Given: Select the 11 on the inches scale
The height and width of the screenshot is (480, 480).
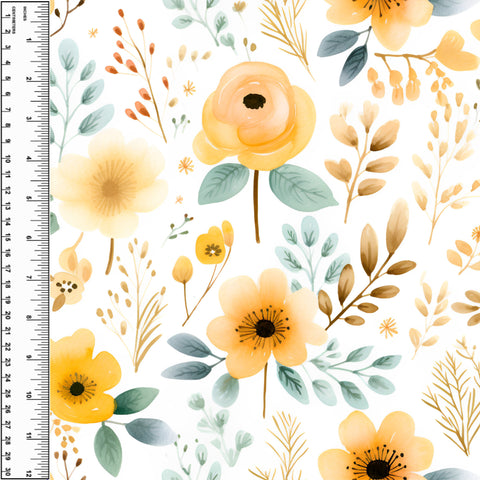Looking at the screenshot, I should 29,436.
